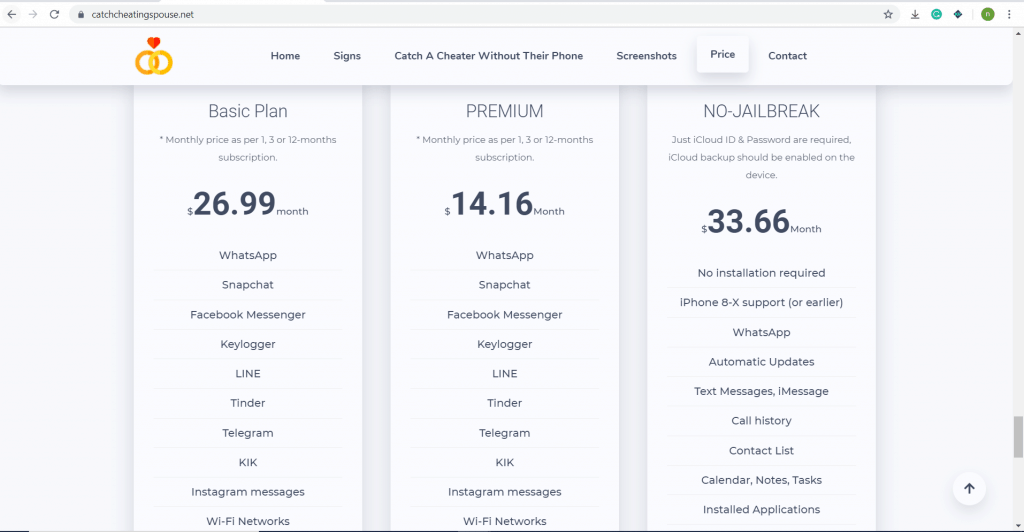Click the 14.16 price

click(492, 203)
